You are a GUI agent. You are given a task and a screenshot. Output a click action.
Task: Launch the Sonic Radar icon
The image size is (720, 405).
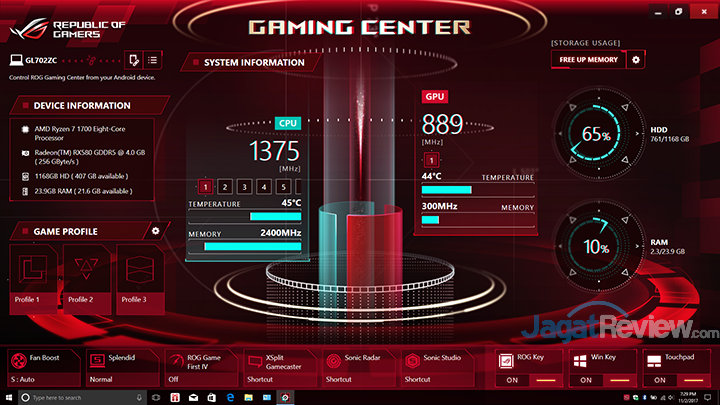(333, 361)
